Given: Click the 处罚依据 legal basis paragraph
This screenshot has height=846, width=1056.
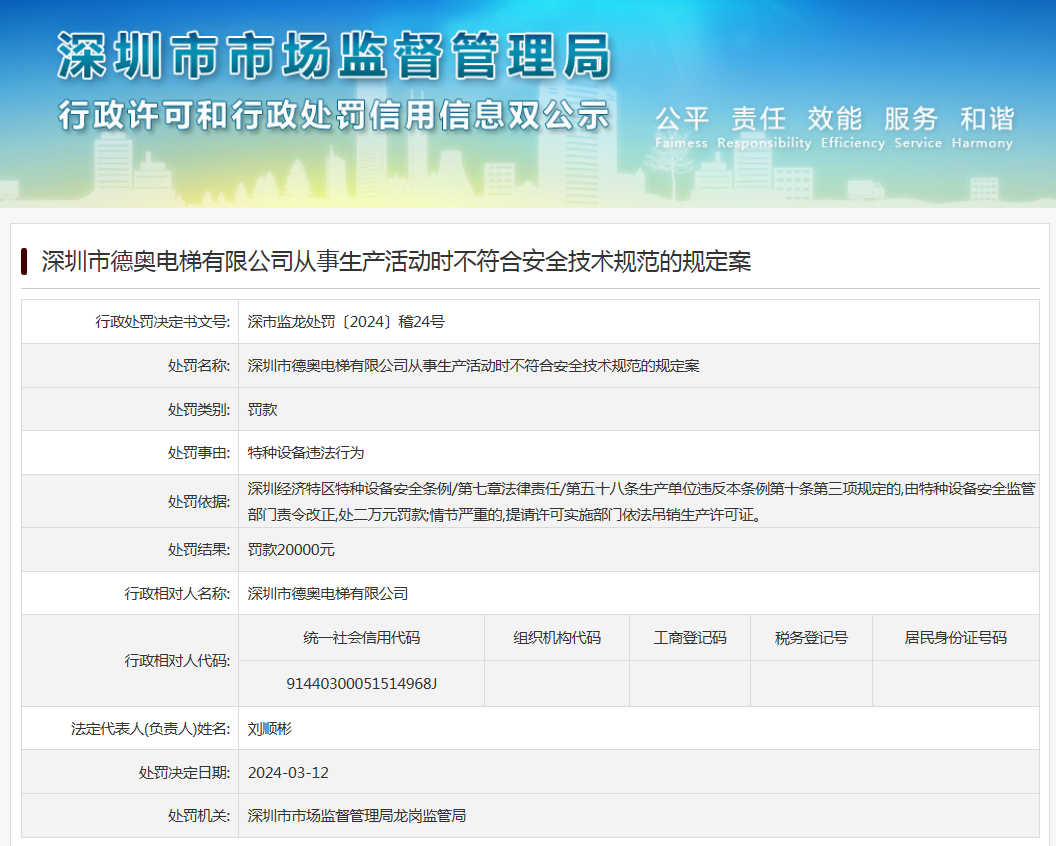Looking at the screenshot, I should pyautogui.click(x=640, y=502).
